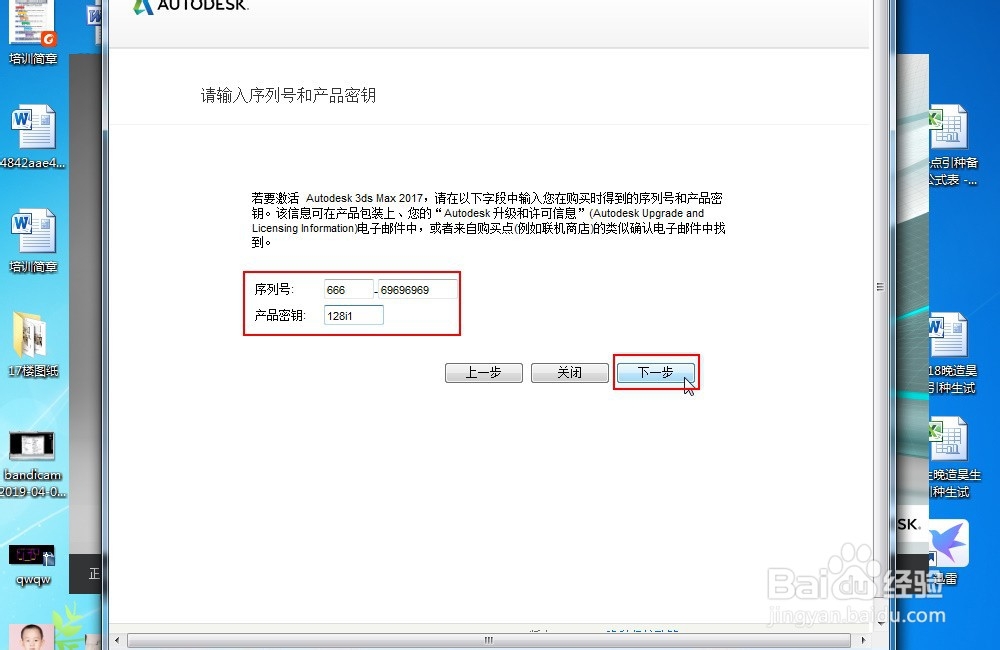This screenshot has width=1000, height=650.
Task: Select the heading 请输入序列号和产品密钥
Action: pos(288,96)
